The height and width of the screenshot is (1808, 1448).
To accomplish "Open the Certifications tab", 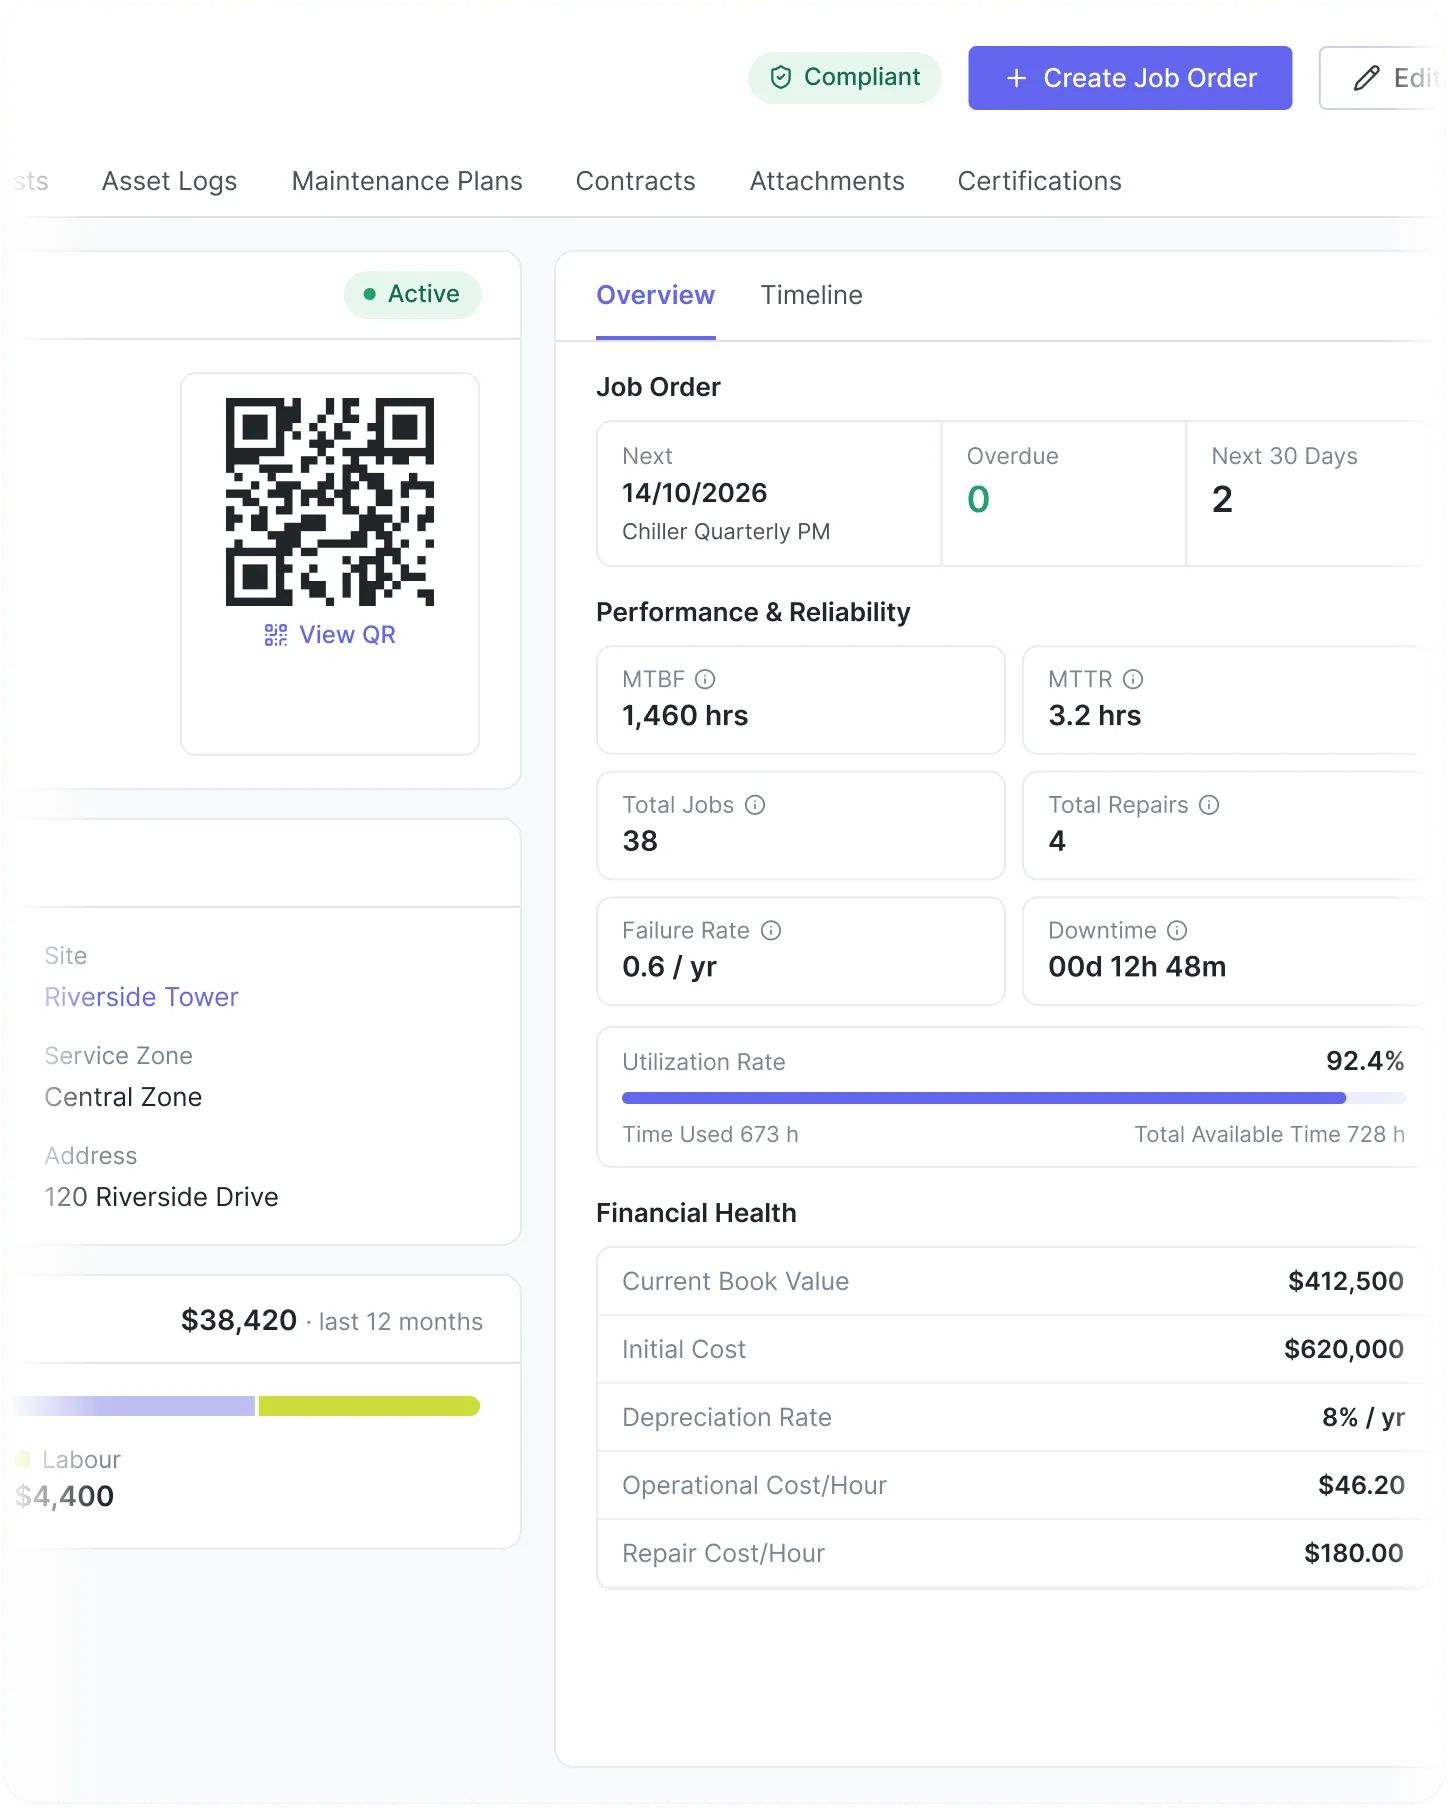I will tap(1039, 181).
